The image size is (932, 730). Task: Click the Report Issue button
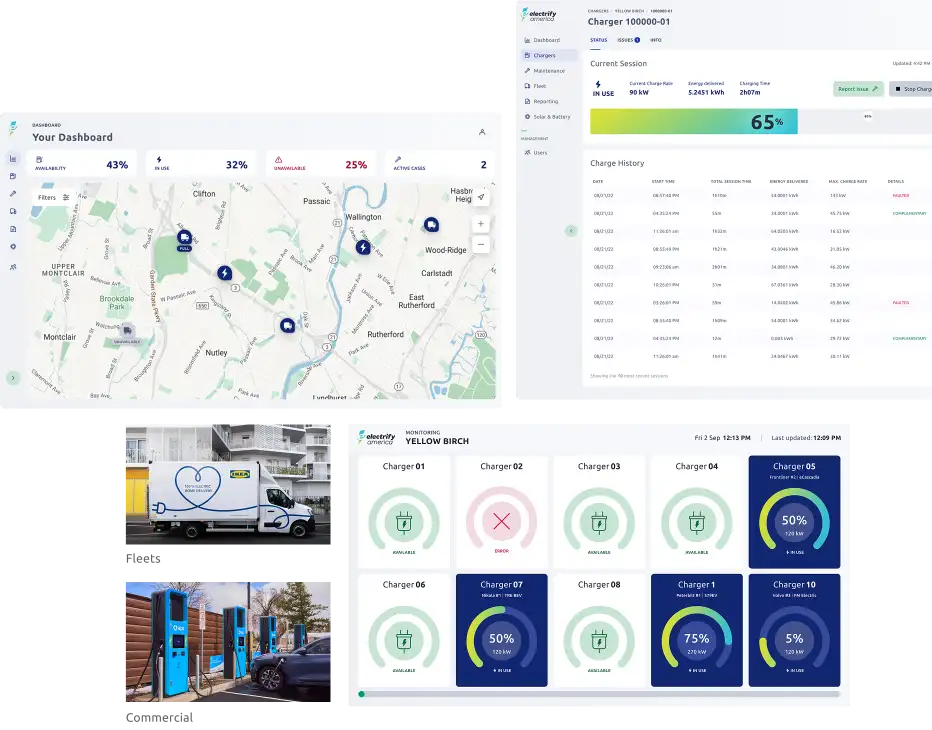pyautogui.click(x=858, y=89)
